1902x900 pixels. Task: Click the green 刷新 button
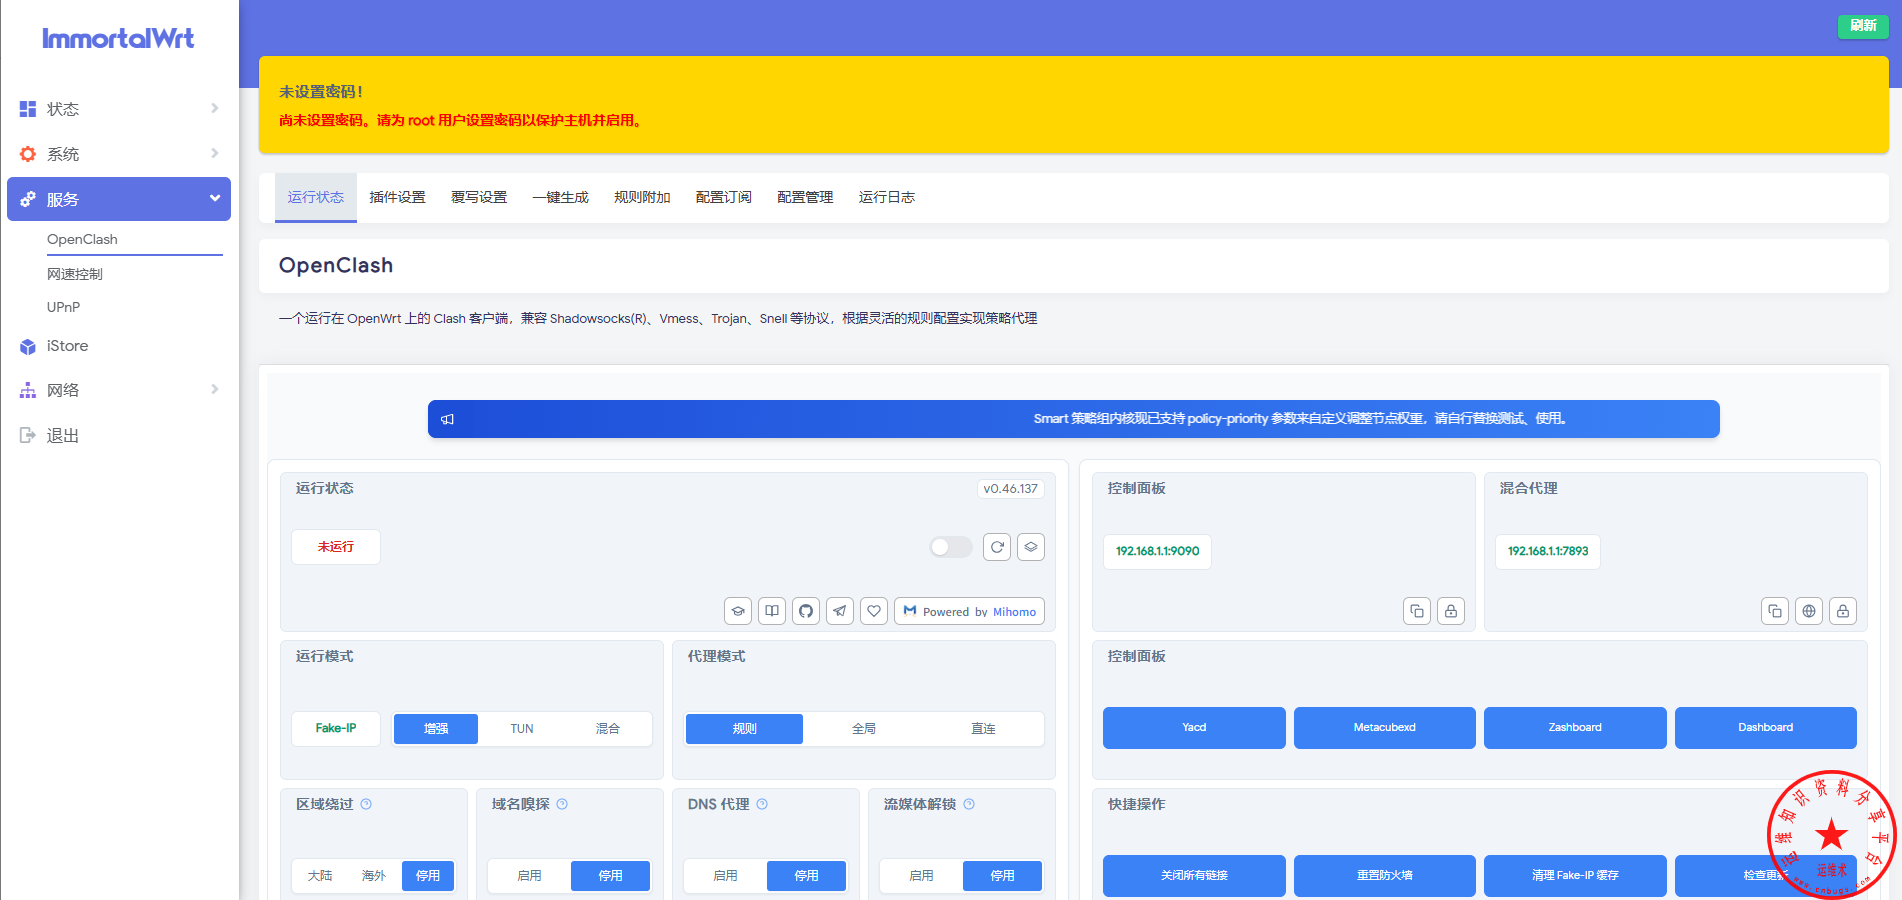1862,26
